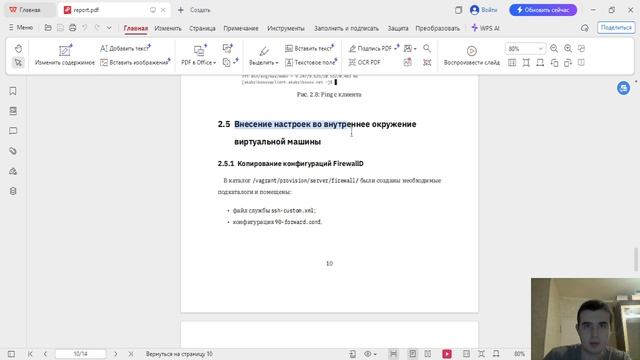This screenshot has height=360, width=640.
Task: Activate the Select (arrow cursor) tool
Action: (x=18, y=62)
